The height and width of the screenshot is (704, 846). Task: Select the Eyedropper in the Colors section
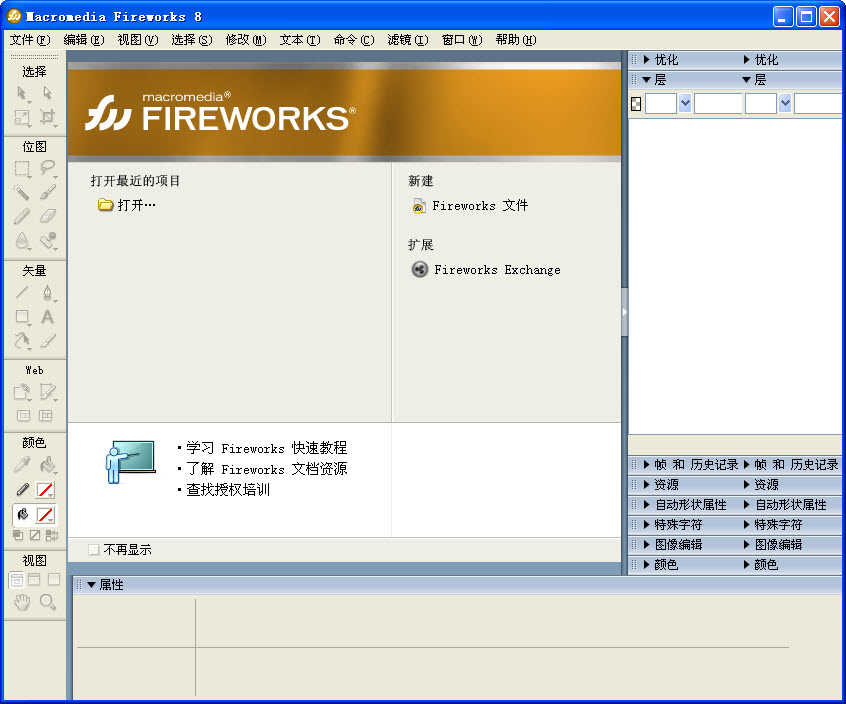[x=22, y=464]
